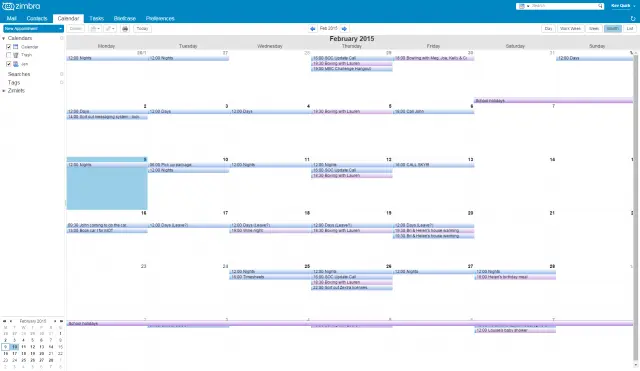This screenshot has height=371, width=640.
Task: Open the 19:00 Wine night appointment
Action: pos(270,231)
